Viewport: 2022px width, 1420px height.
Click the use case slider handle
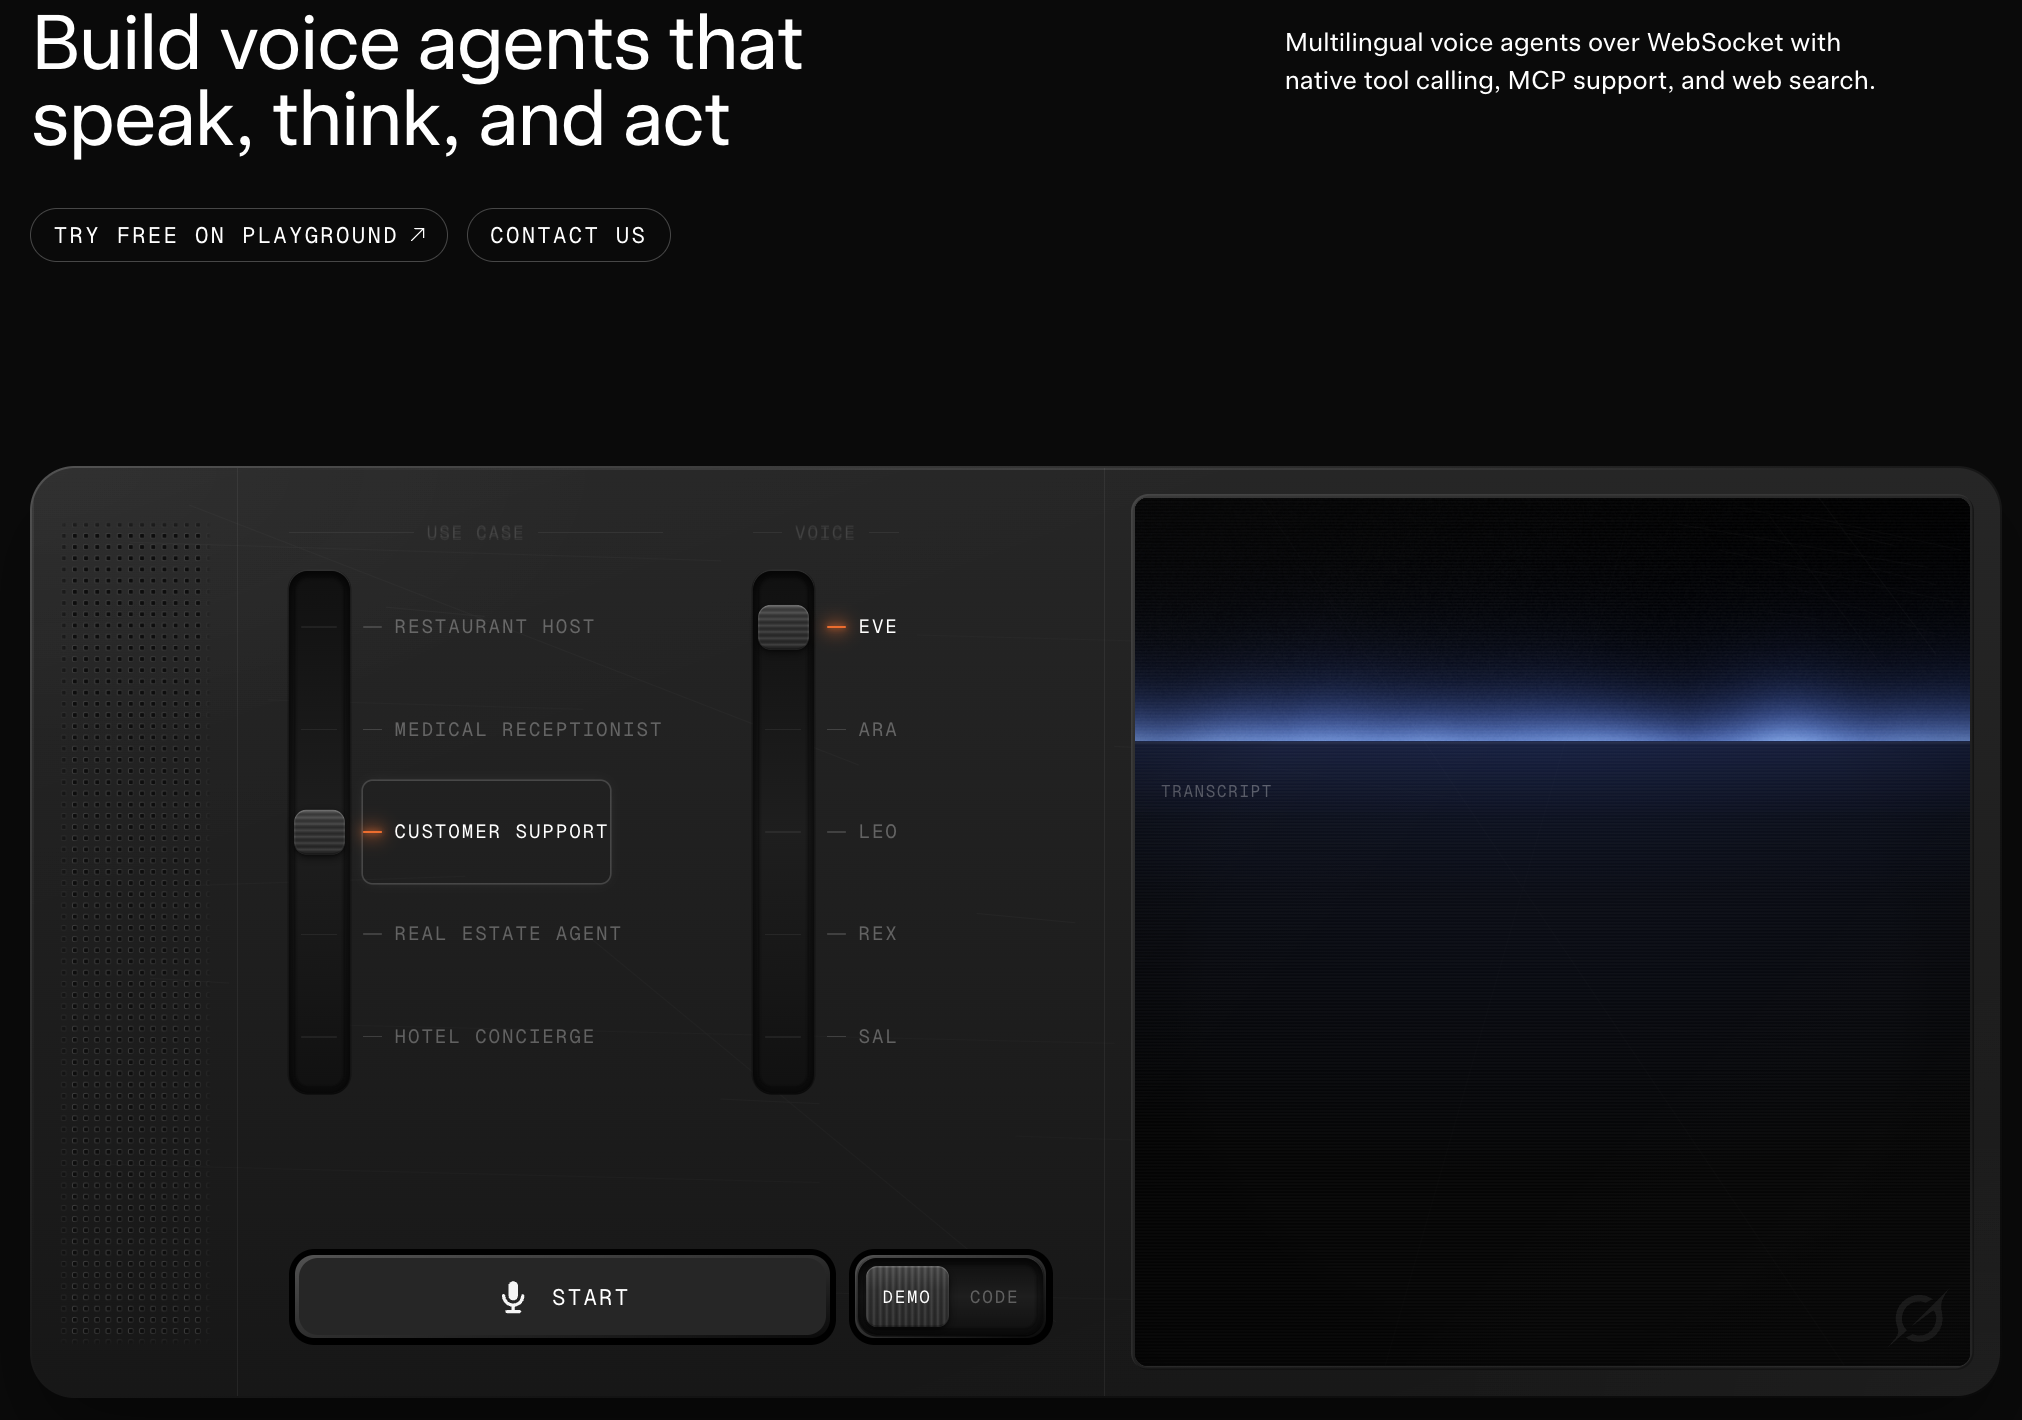coord(320,831)
